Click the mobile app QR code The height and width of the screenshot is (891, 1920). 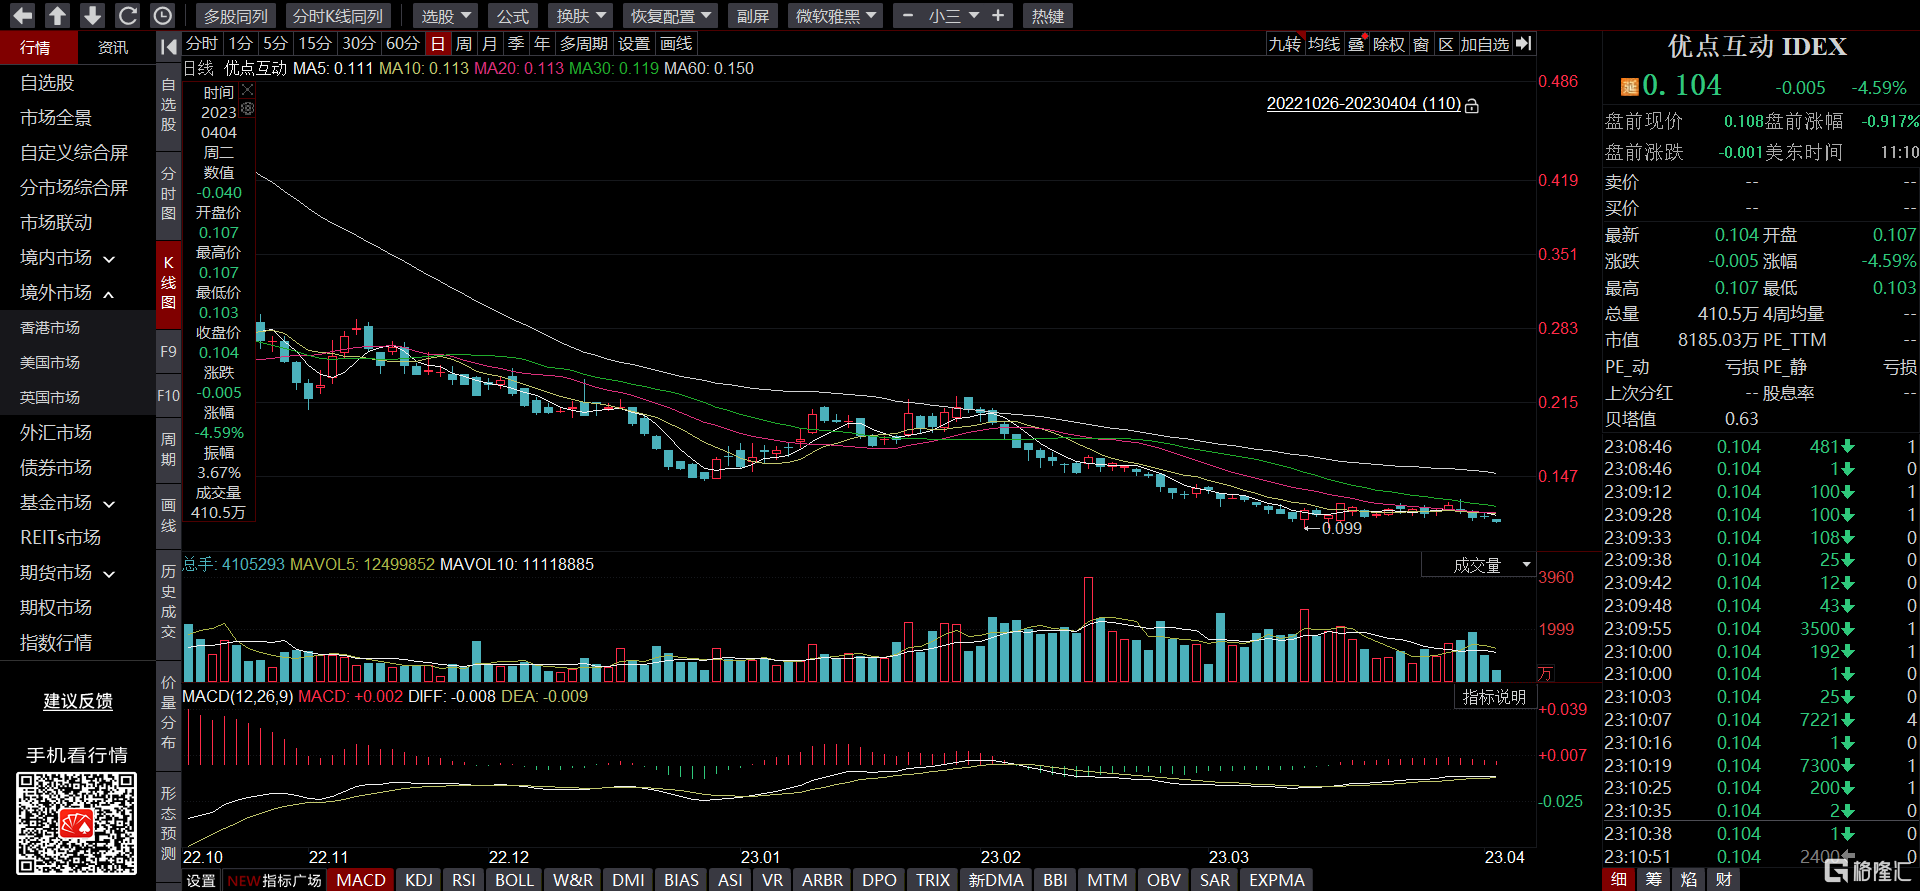click(77, 823)
